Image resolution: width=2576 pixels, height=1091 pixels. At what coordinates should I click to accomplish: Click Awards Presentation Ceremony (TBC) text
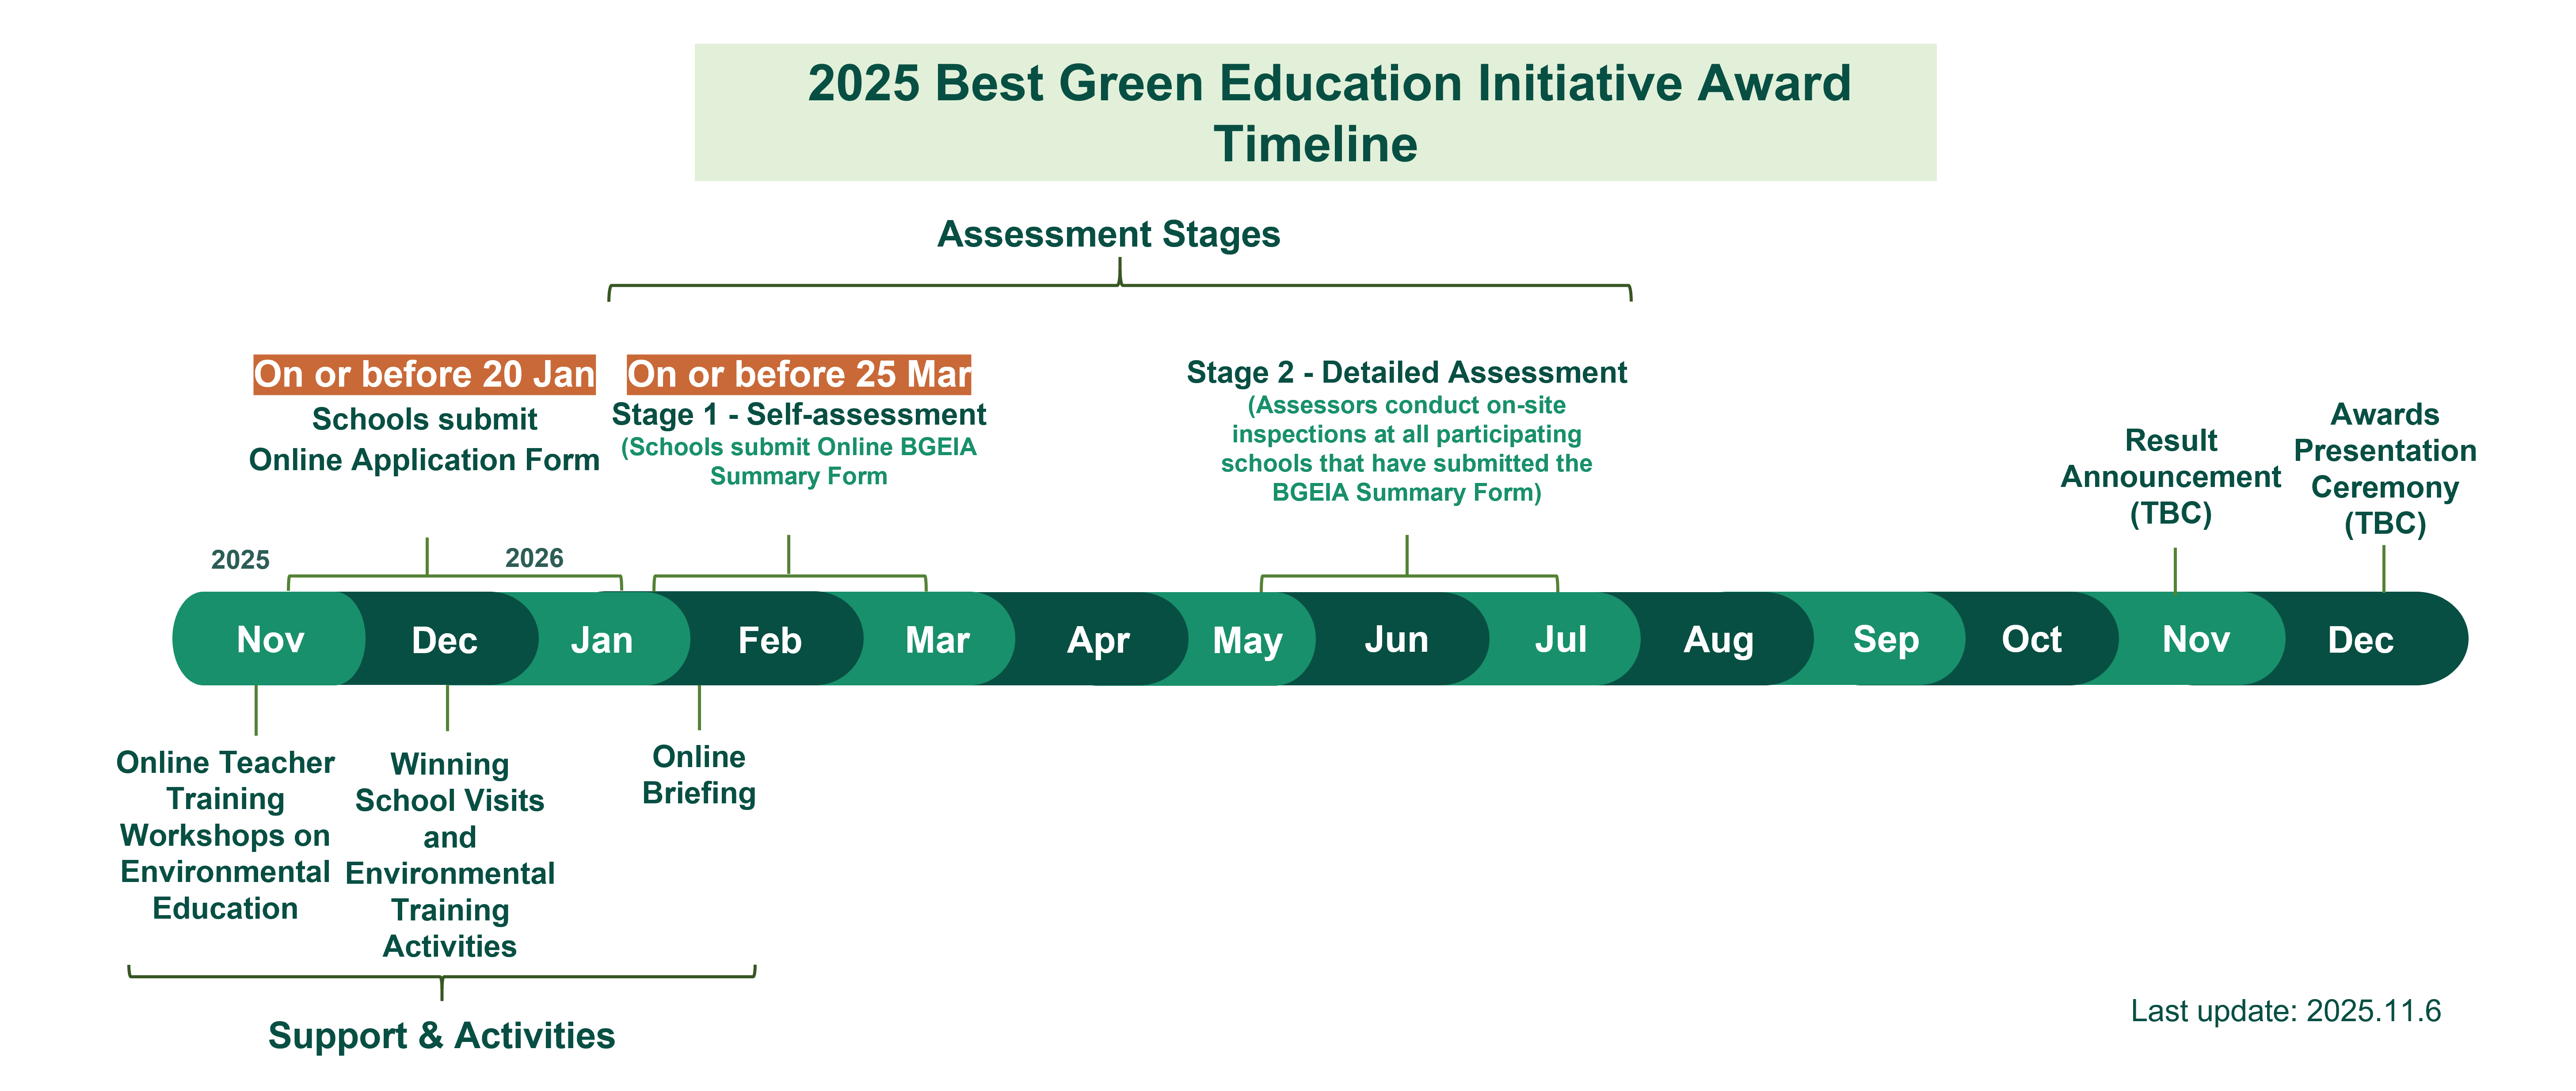(x=2384, y=469)
